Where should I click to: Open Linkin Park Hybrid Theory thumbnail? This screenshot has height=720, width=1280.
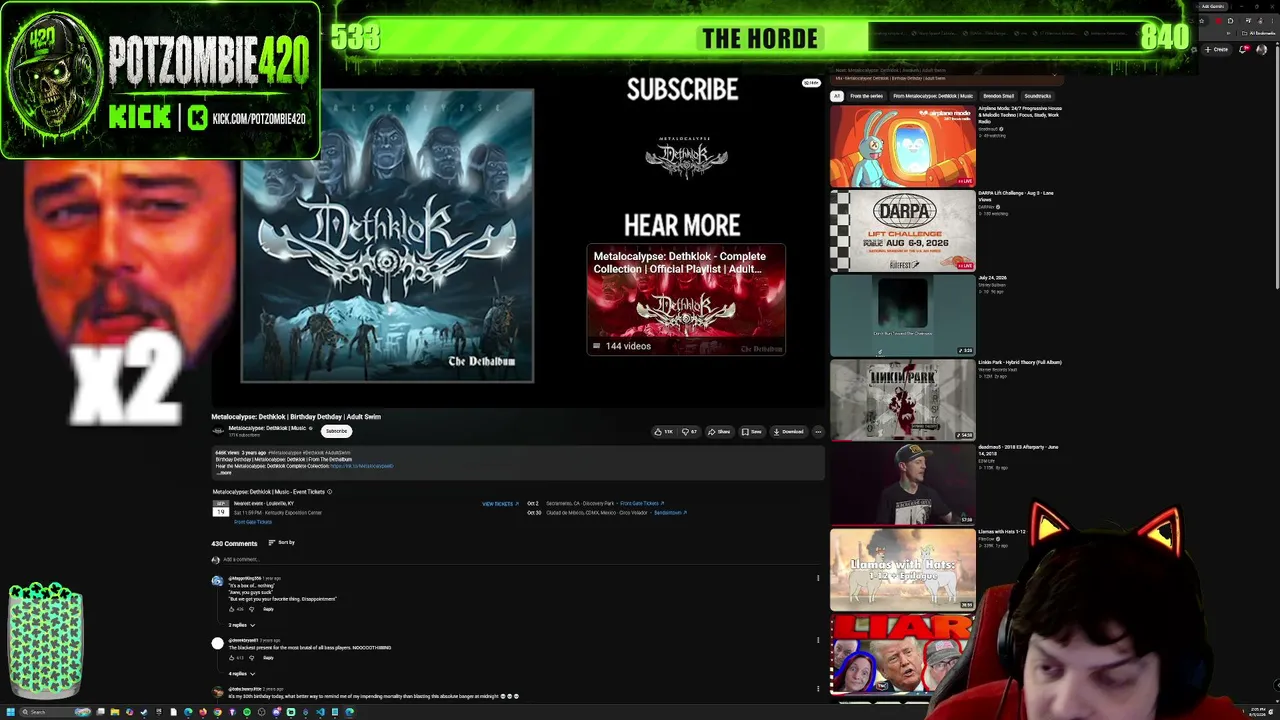click(902, 400)
